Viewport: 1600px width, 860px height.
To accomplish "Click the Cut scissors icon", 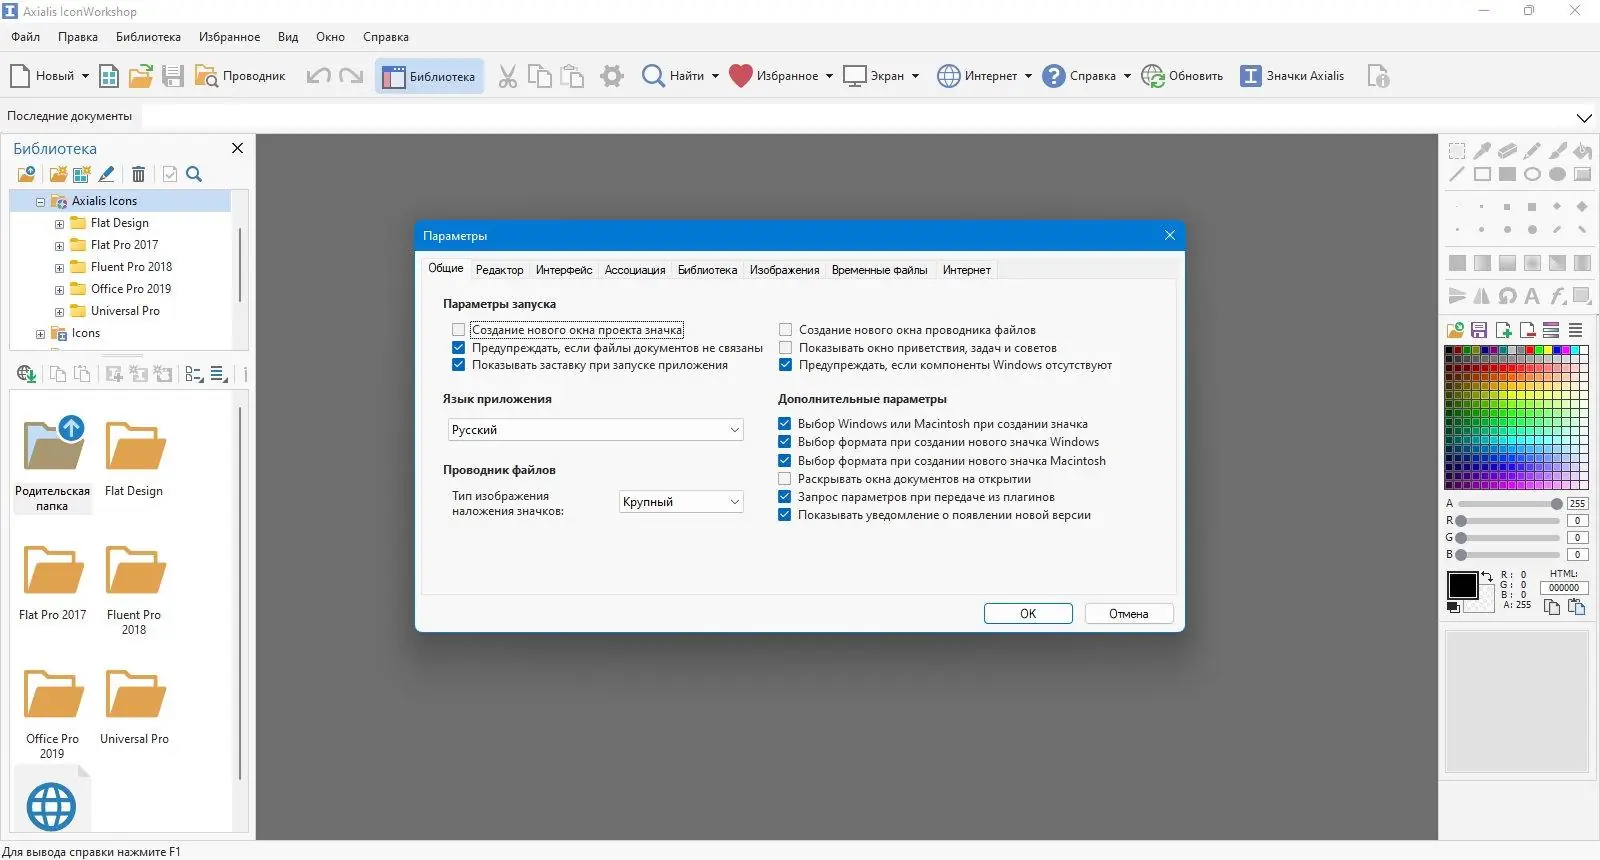I will 508,76.
